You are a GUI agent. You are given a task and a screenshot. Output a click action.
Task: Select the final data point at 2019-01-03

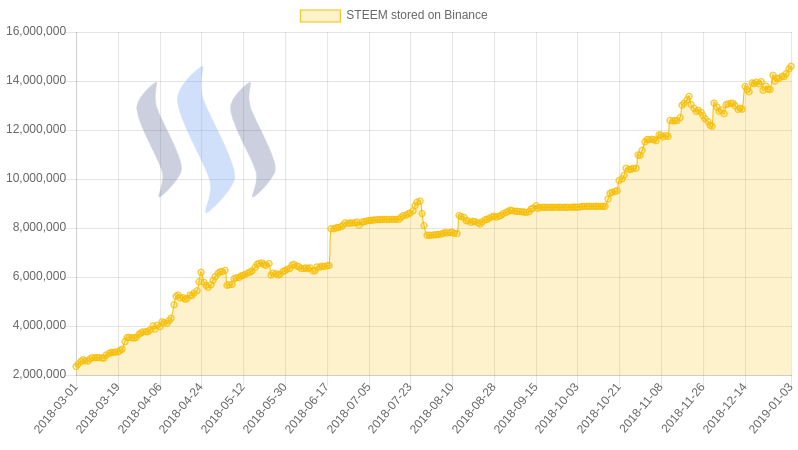click(791, 67)
